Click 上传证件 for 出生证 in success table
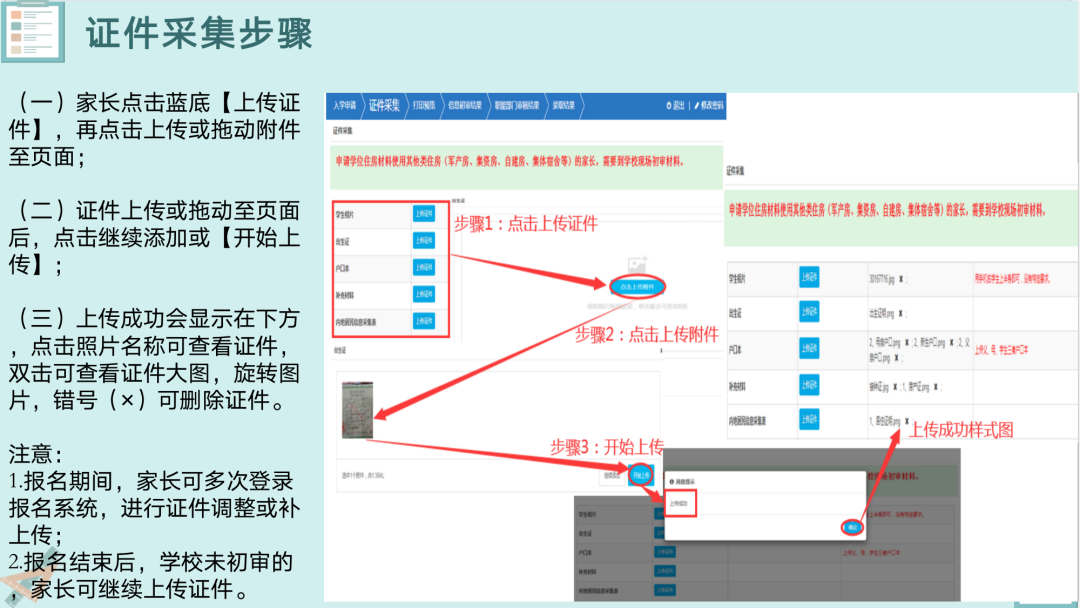Image resolution: width=1080 pixels, height=608 pixels. (809, 312)
